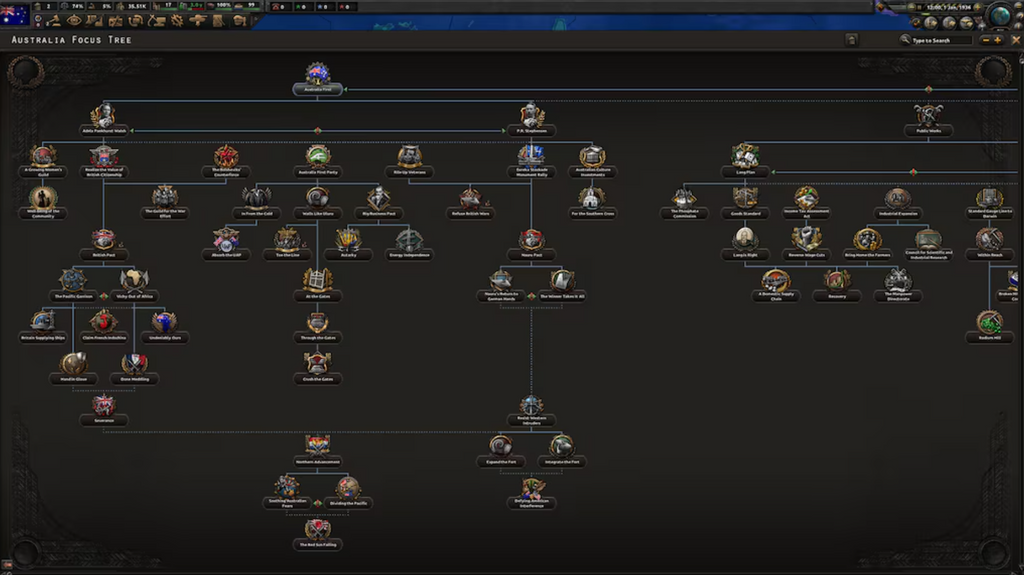Select the British Pact focus
The image size is (1024, 575).
[104, 244]
